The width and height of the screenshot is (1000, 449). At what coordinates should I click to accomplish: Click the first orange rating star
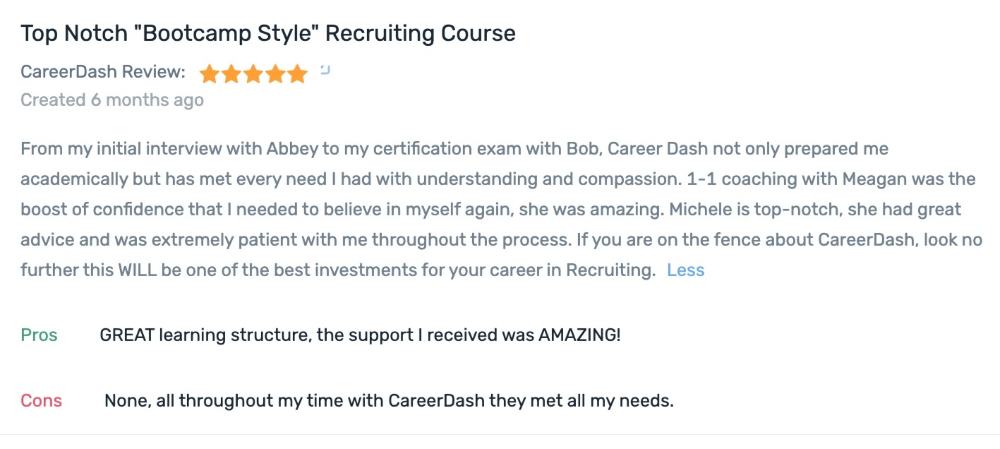[x=209, y=75]
